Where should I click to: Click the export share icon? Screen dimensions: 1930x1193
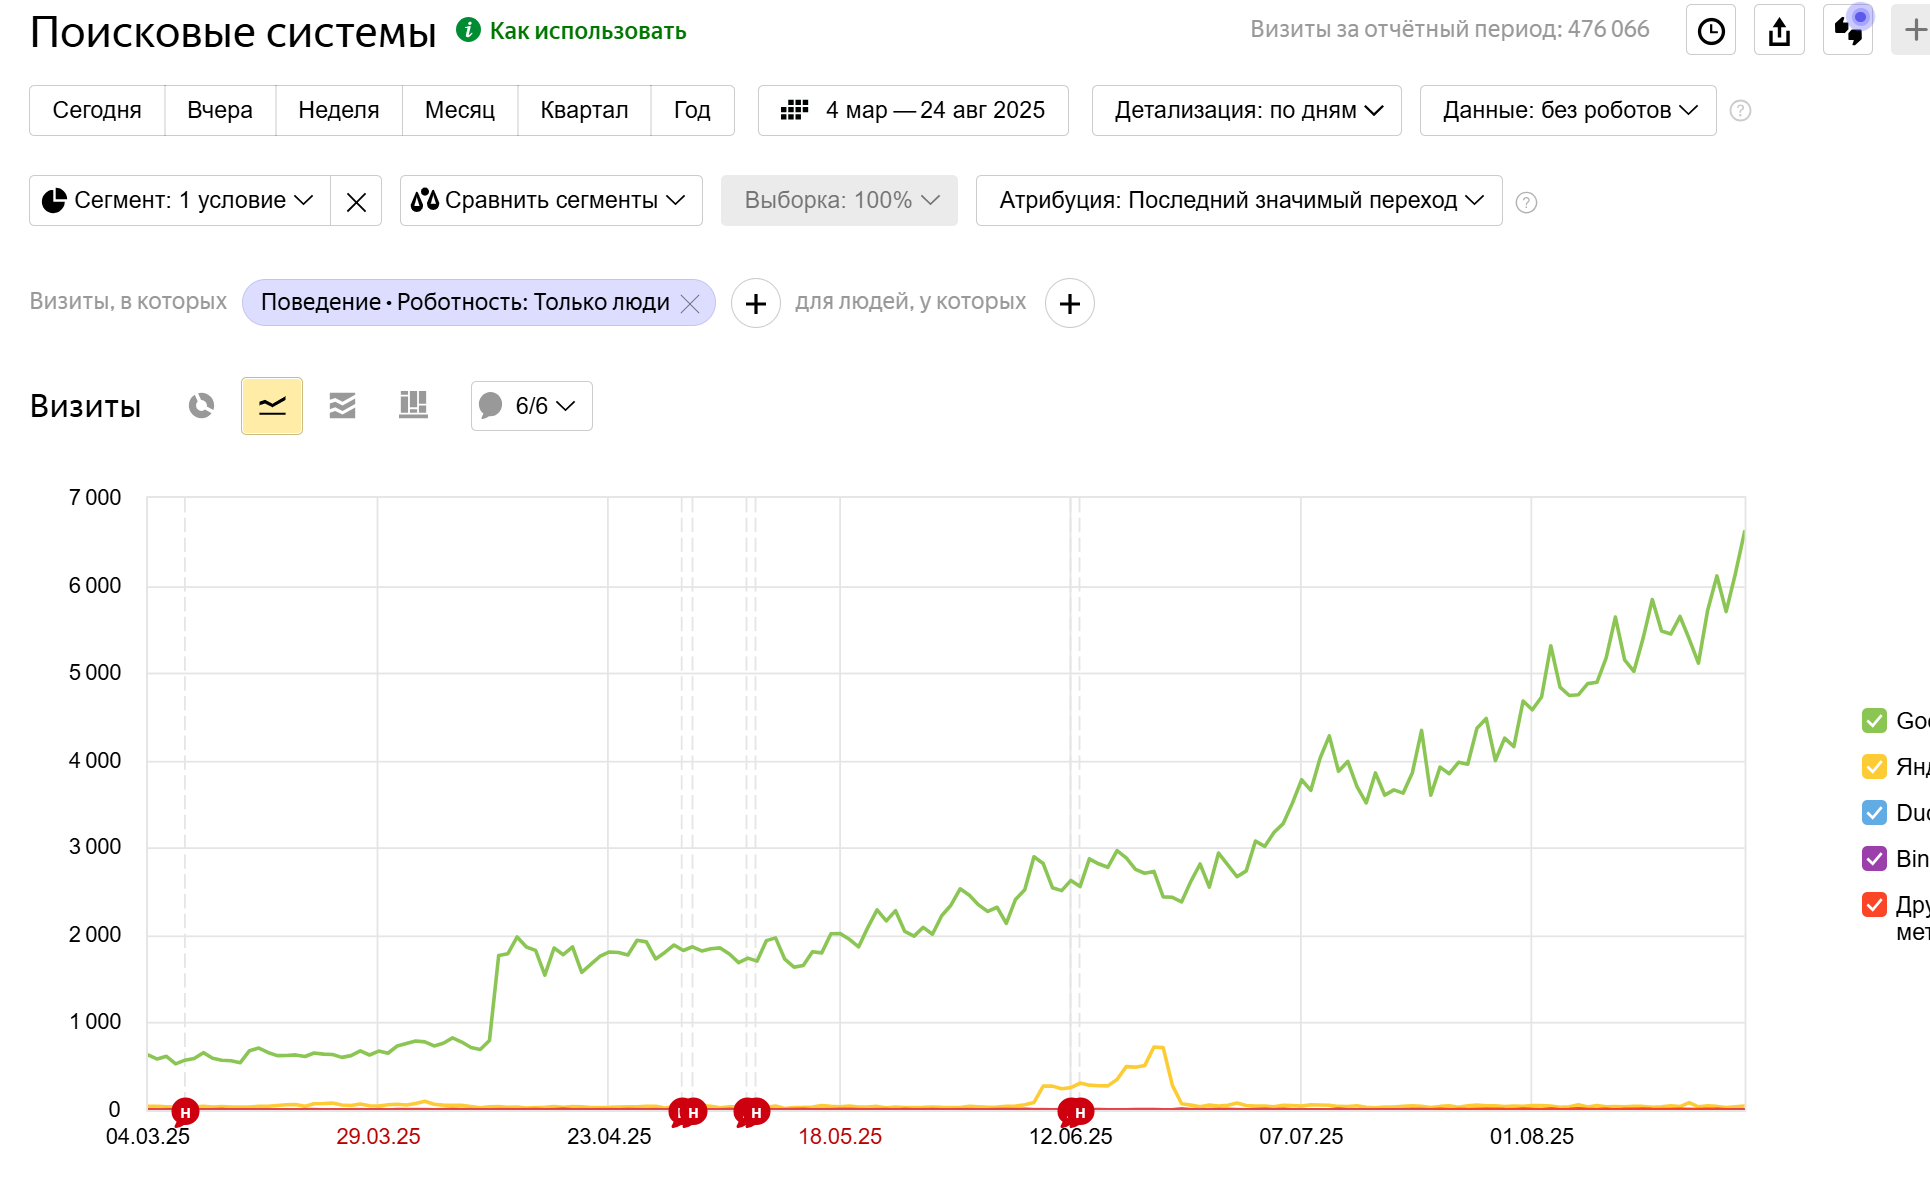[1779, 31]
